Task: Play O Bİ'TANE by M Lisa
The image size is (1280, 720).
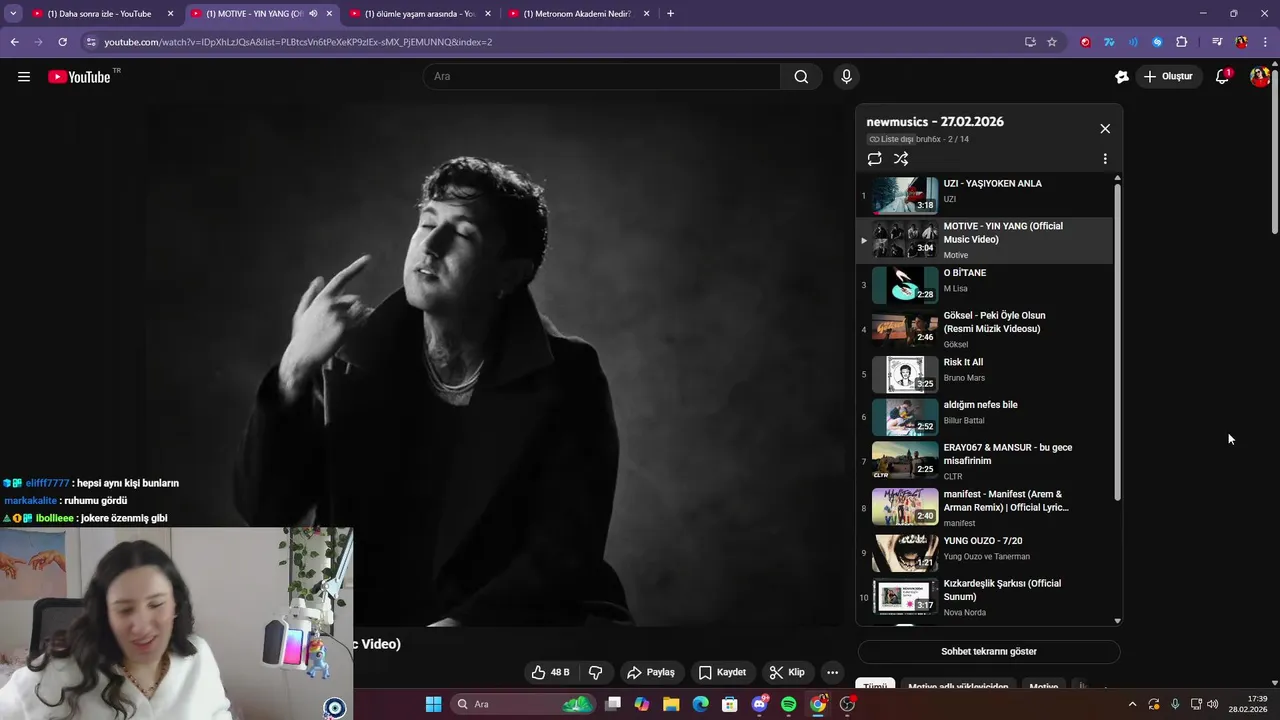Action: click(x=984, y=284)
